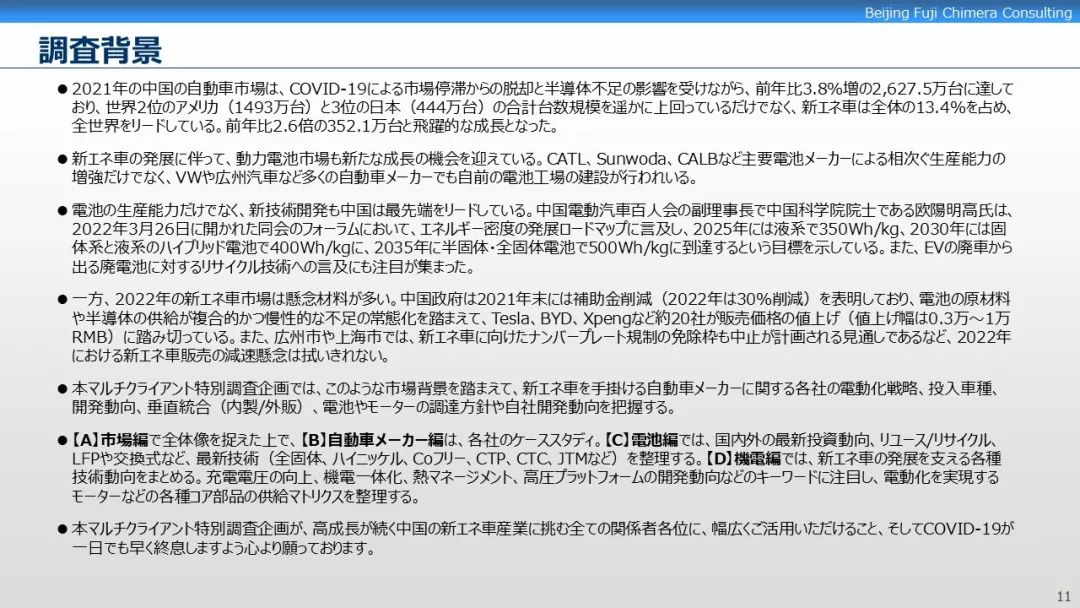Click the bold text 【C】電池編
Viewport: 1080px width, 608px height.
[x=641, y=439]
